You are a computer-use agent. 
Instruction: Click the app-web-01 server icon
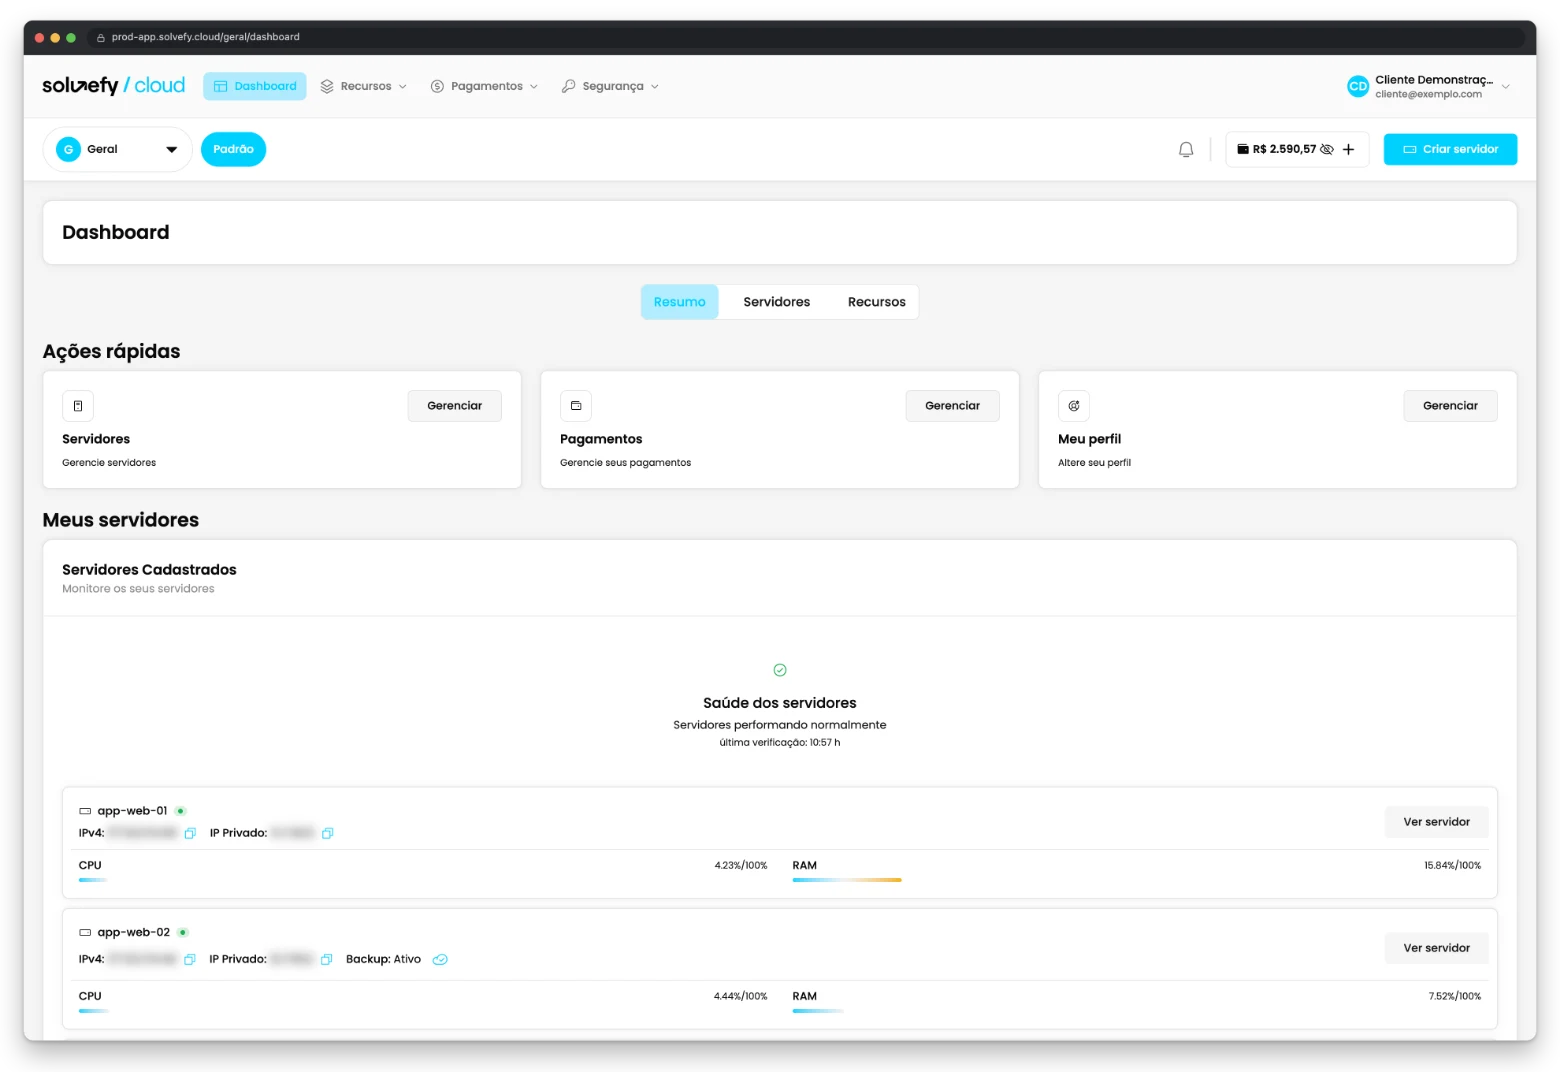[85, 811]
